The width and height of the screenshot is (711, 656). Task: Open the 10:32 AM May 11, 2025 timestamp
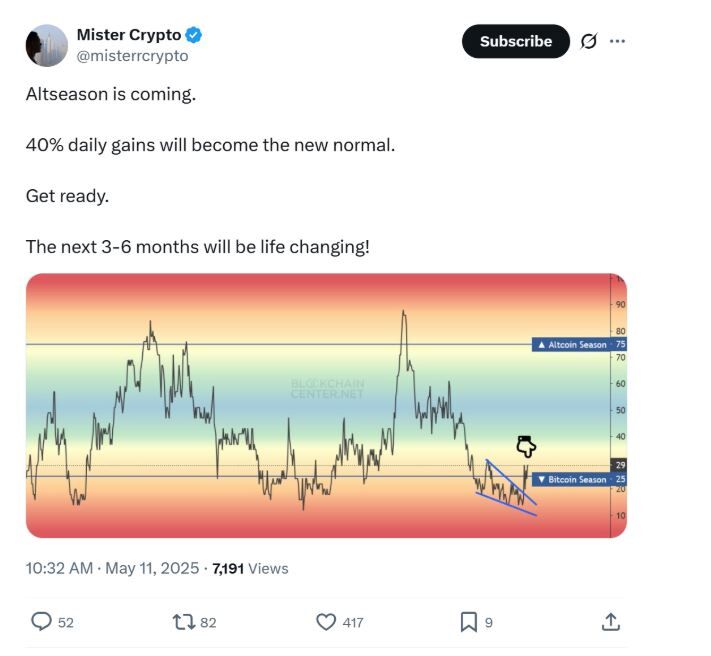point(112,568)
